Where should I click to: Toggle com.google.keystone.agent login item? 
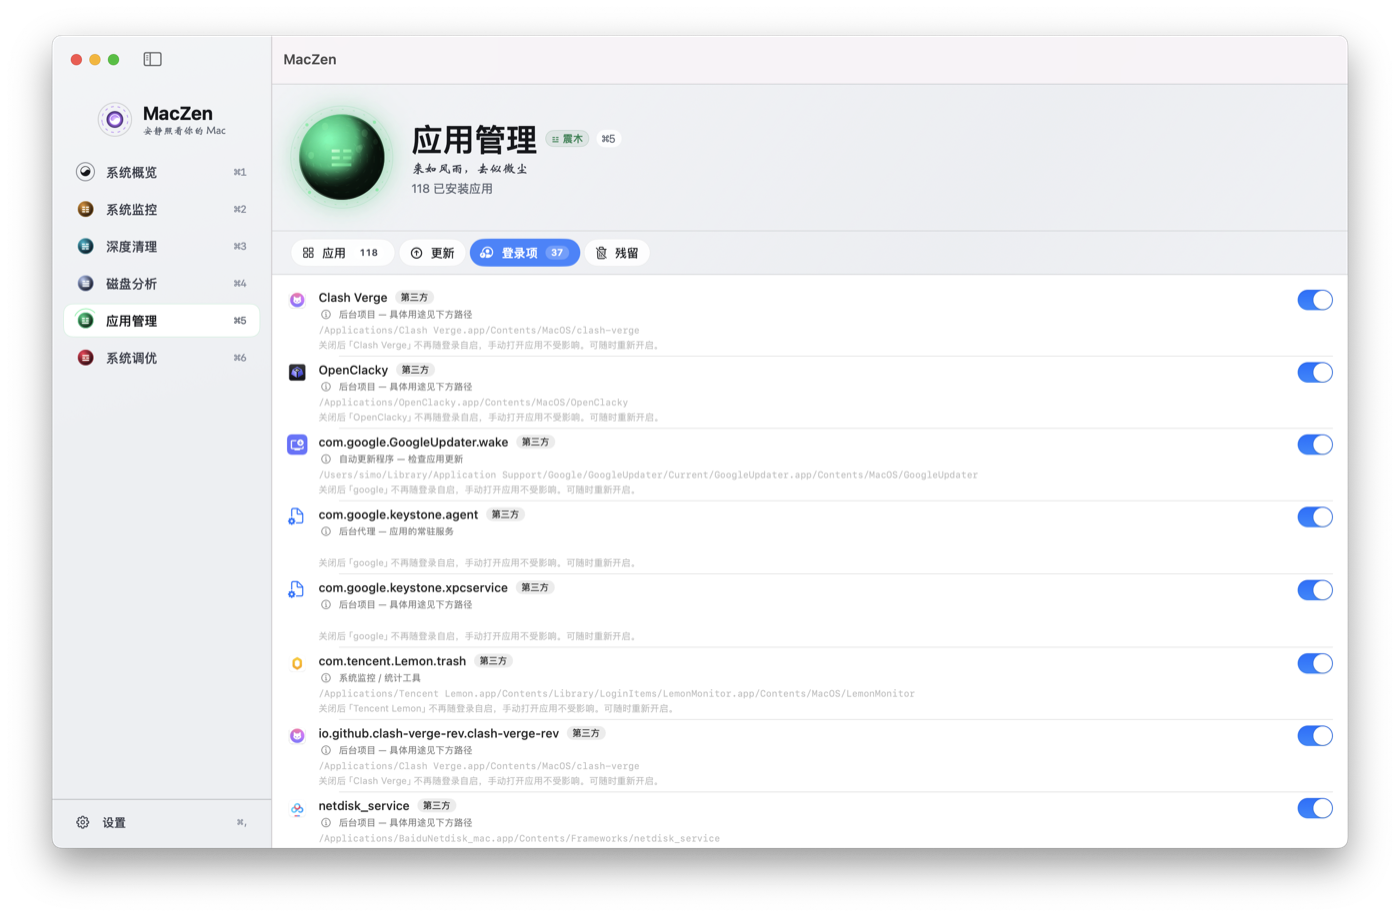click(x=1315, y=517)
